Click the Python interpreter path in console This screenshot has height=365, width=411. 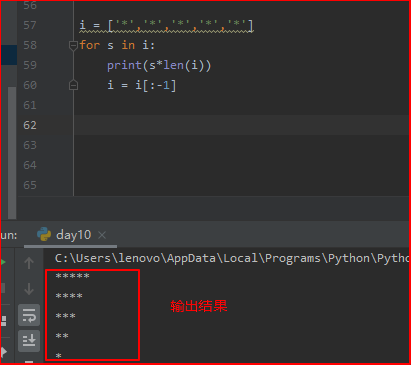click(x=232, y=258)
